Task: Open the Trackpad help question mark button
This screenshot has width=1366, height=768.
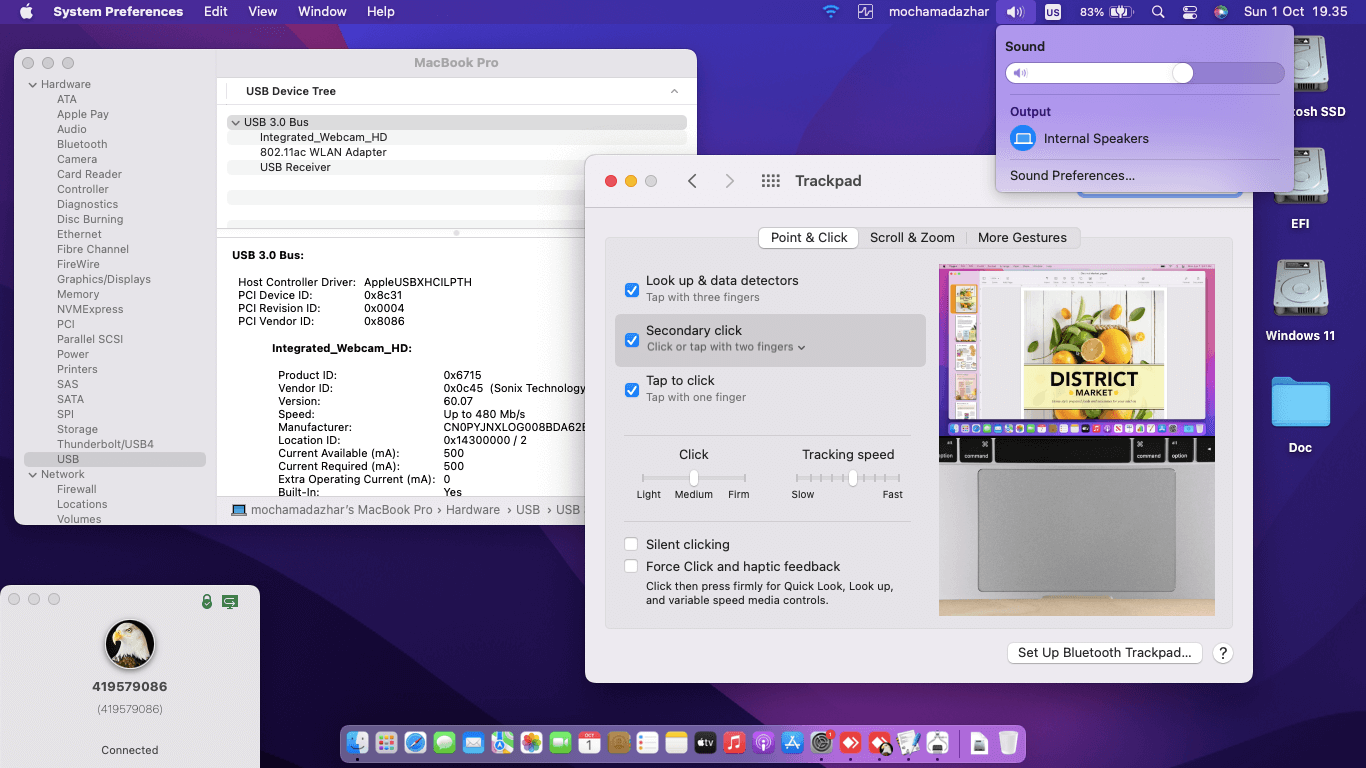Action: pos(1222,653)
